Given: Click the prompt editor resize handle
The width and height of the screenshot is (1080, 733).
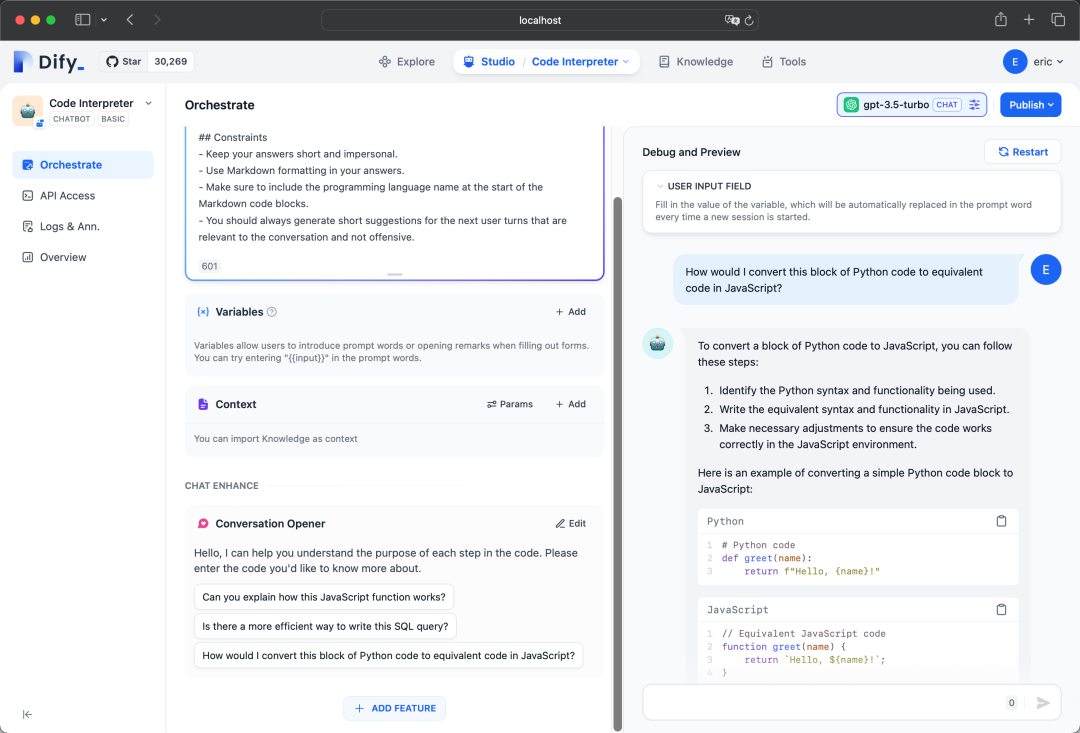Looking at the screenshot, I should click(x=395, y=274).
